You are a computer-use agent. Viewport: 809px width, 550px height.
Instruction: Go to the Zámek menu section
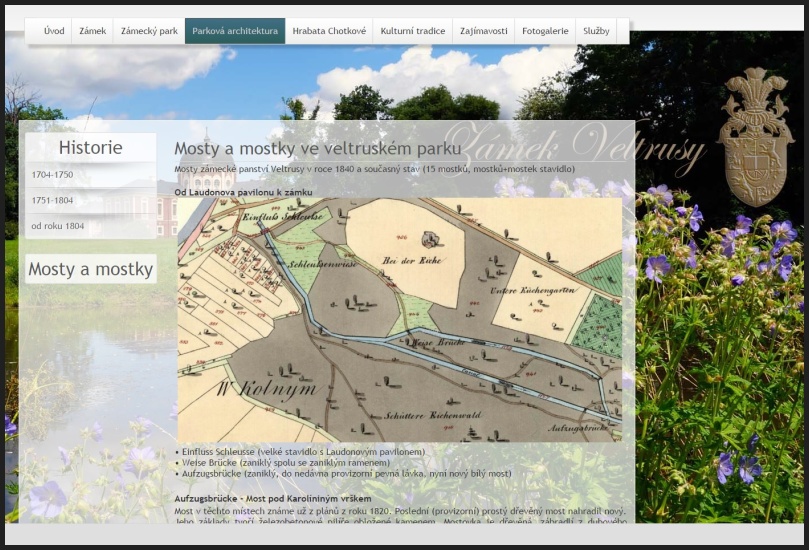coord(92,31)
